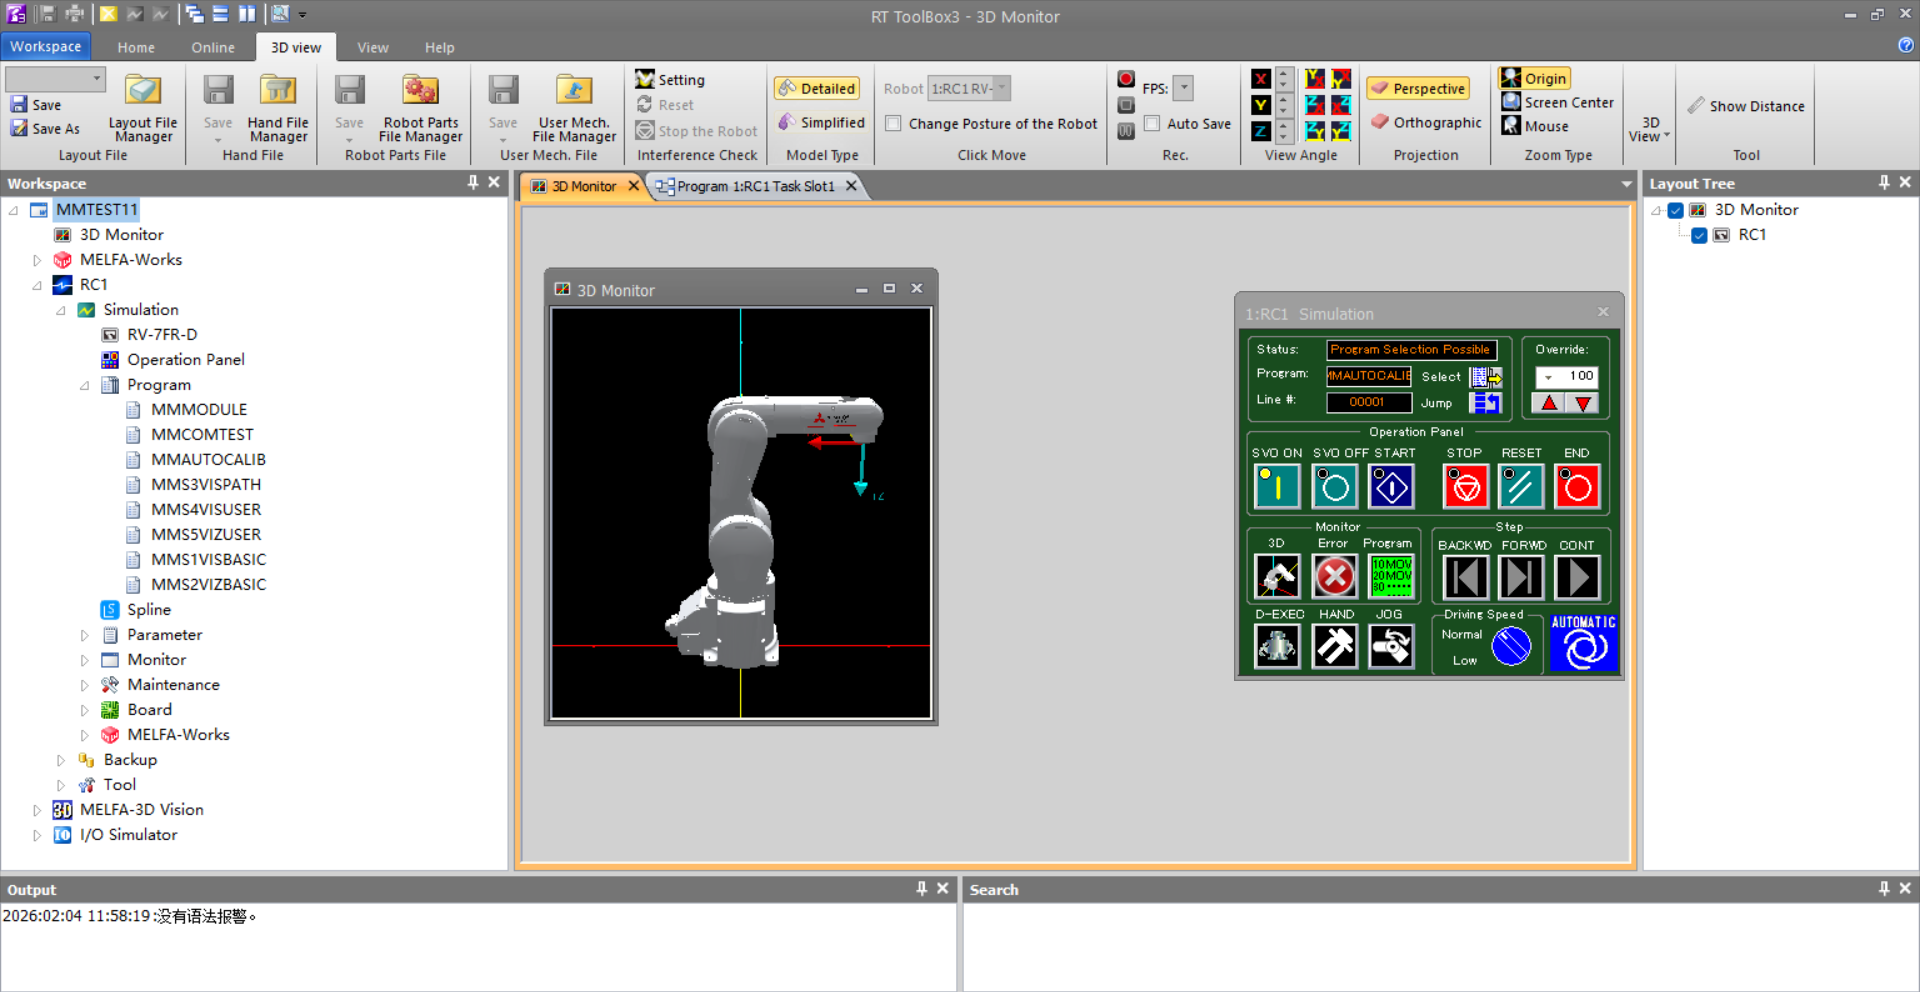Select Origin zoom type
Image resolution: width=1920 pixels, height=992 pixels.
[x=1534, y=78]
